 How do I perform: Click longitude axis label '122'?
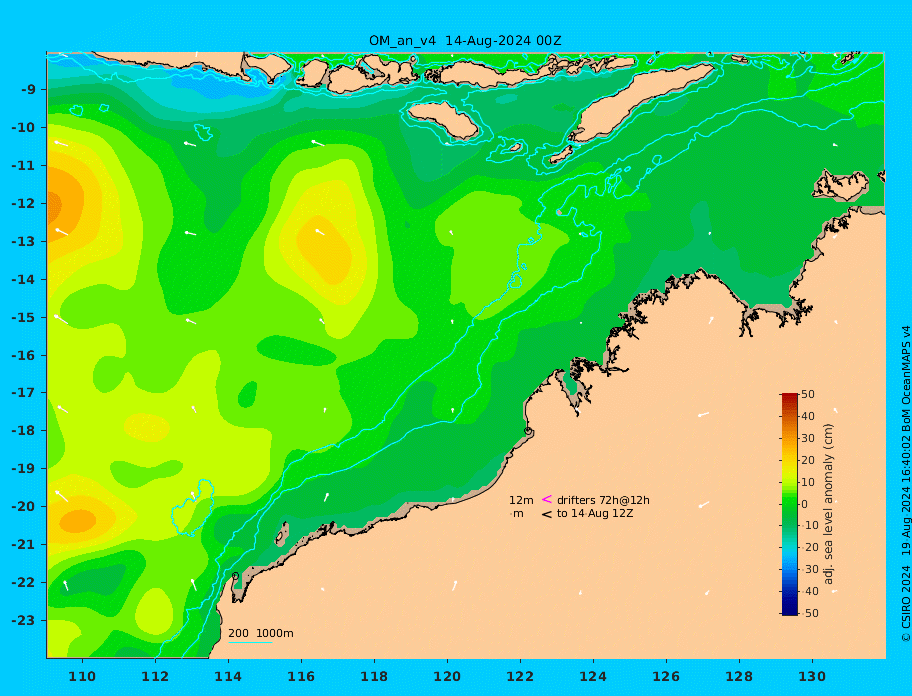point(520,677)
